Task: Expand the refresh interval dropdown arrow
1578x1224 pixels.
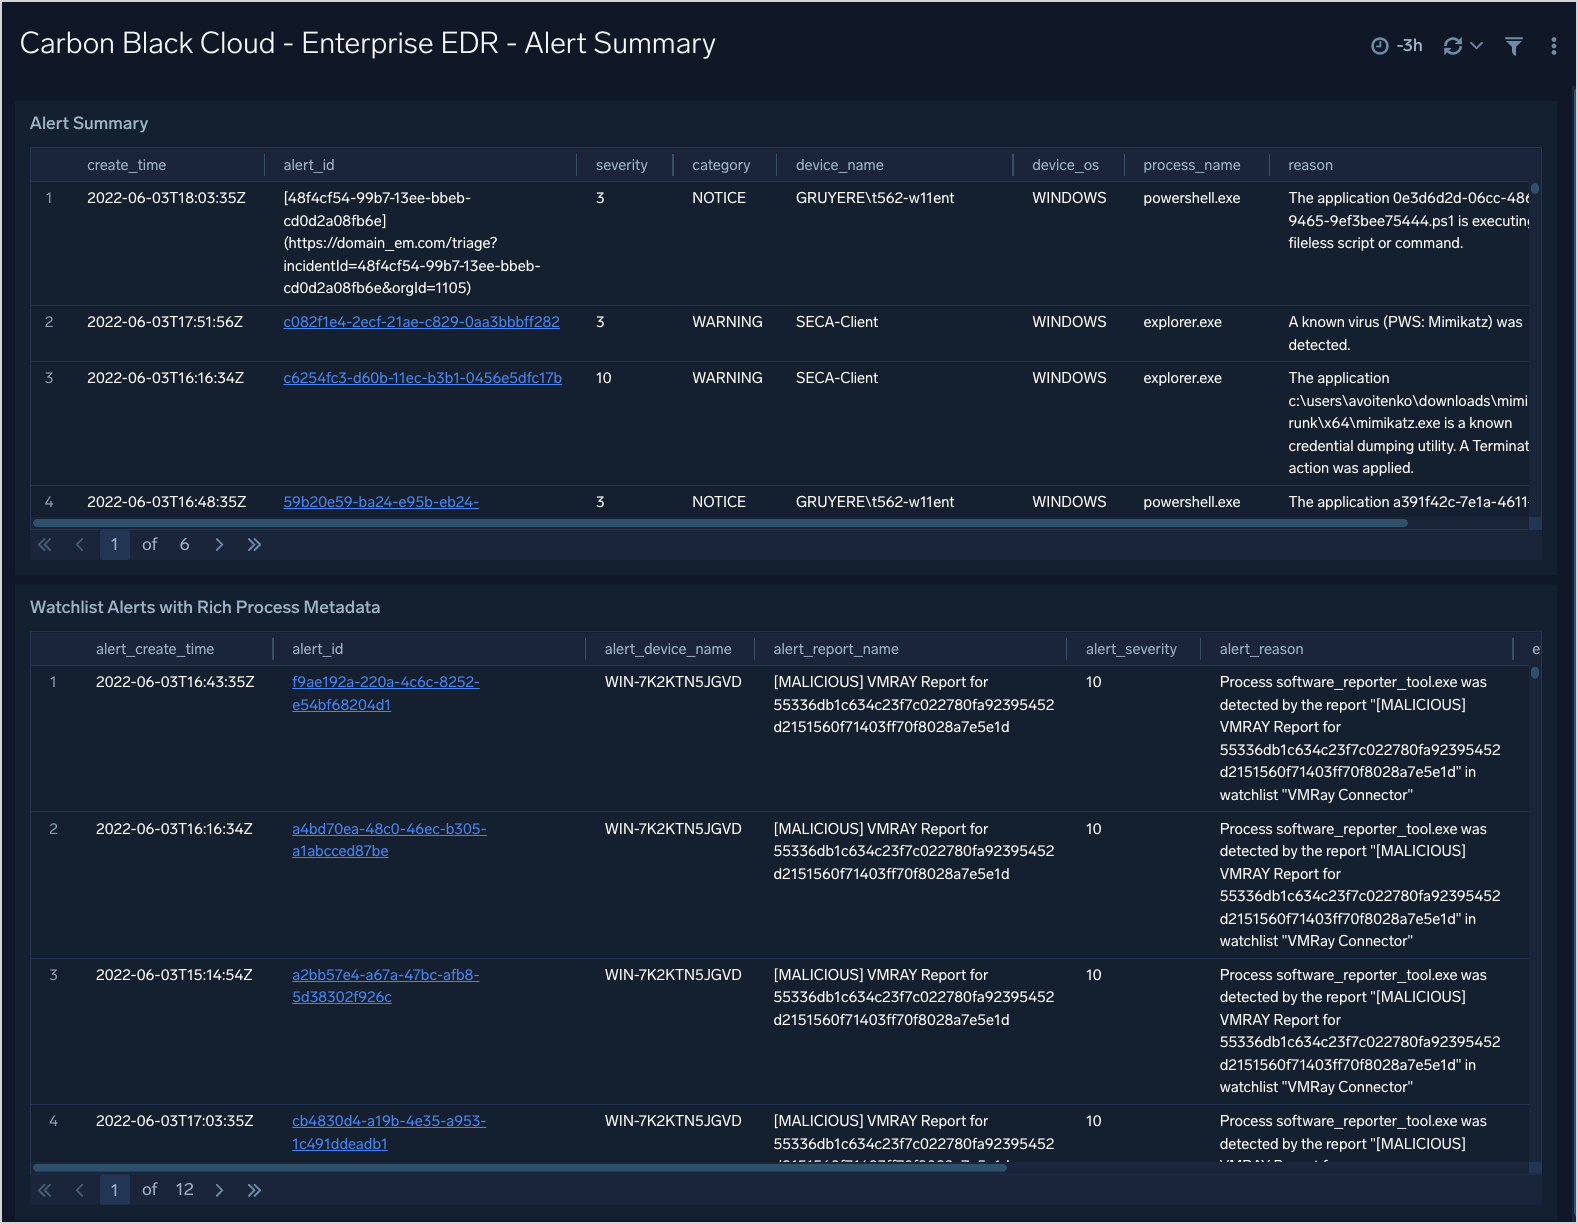Action: (1477, 46)
